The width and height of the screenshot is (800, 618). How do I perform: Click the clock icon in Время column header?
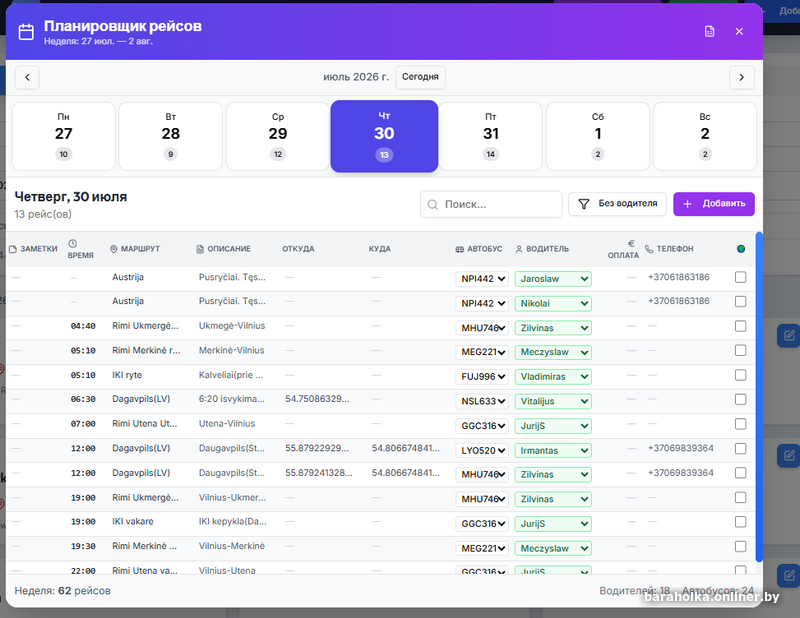[x=72, y=244]
